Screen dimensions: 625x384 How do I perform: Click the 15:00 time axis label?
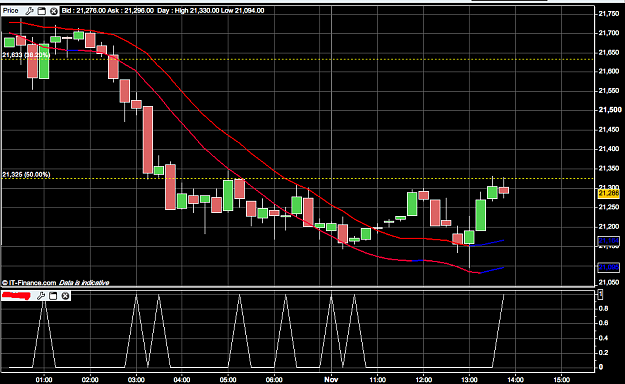coord(562,380)
